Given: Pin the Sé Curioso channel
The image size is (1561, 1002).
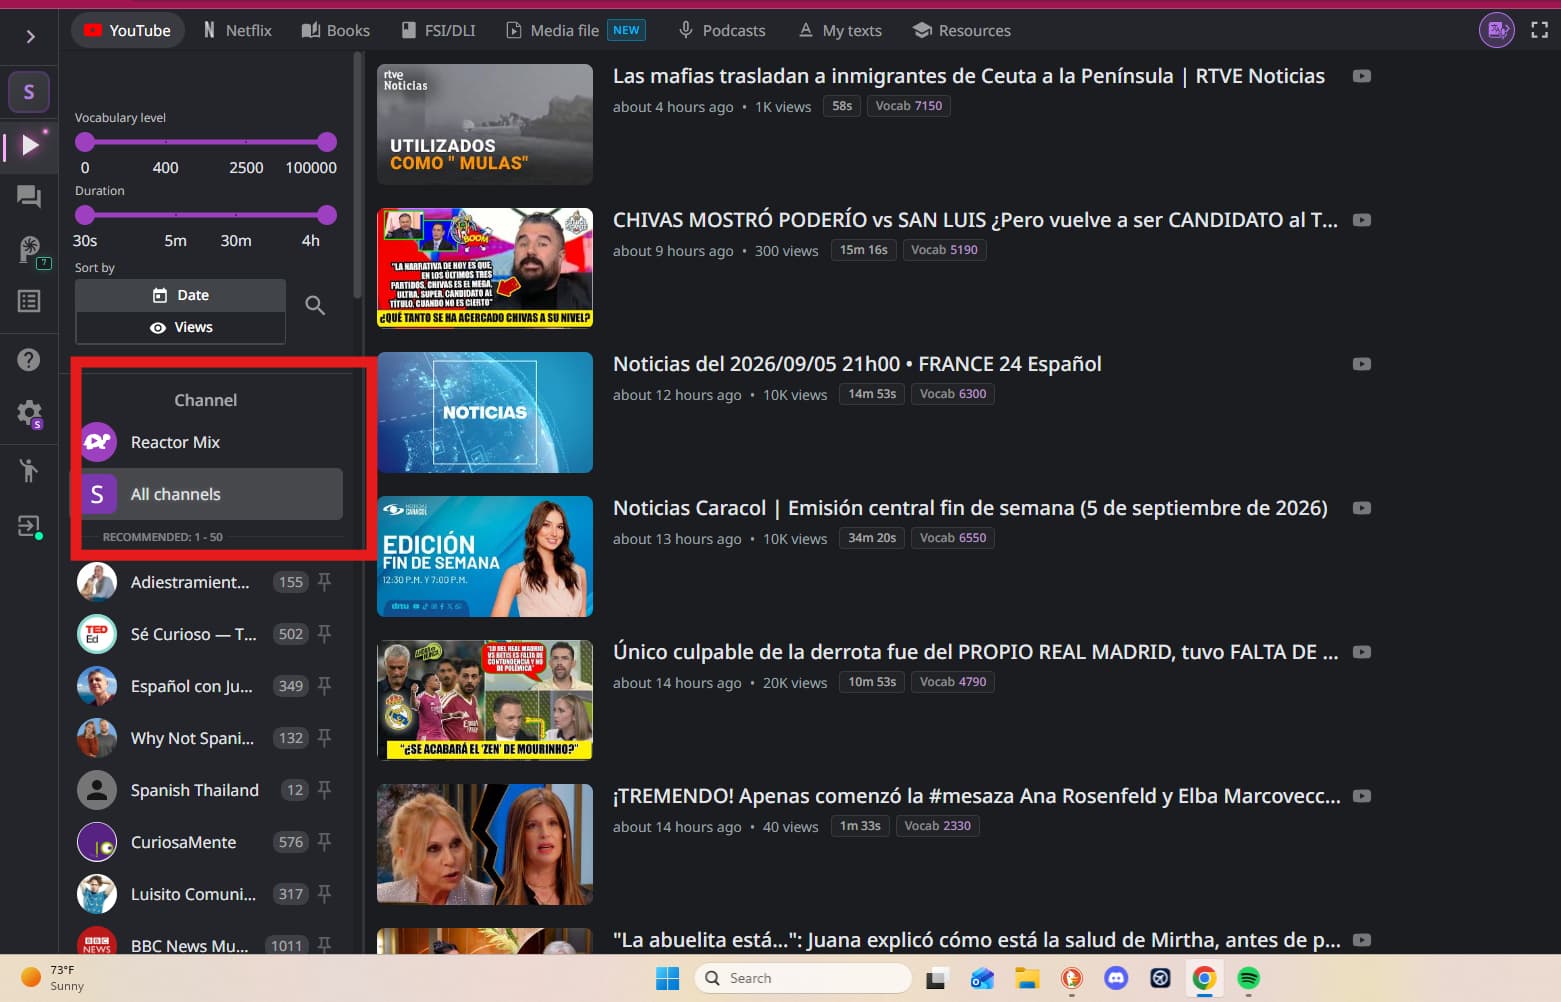Looking at the screenshot, I should [x=324, y=634].
